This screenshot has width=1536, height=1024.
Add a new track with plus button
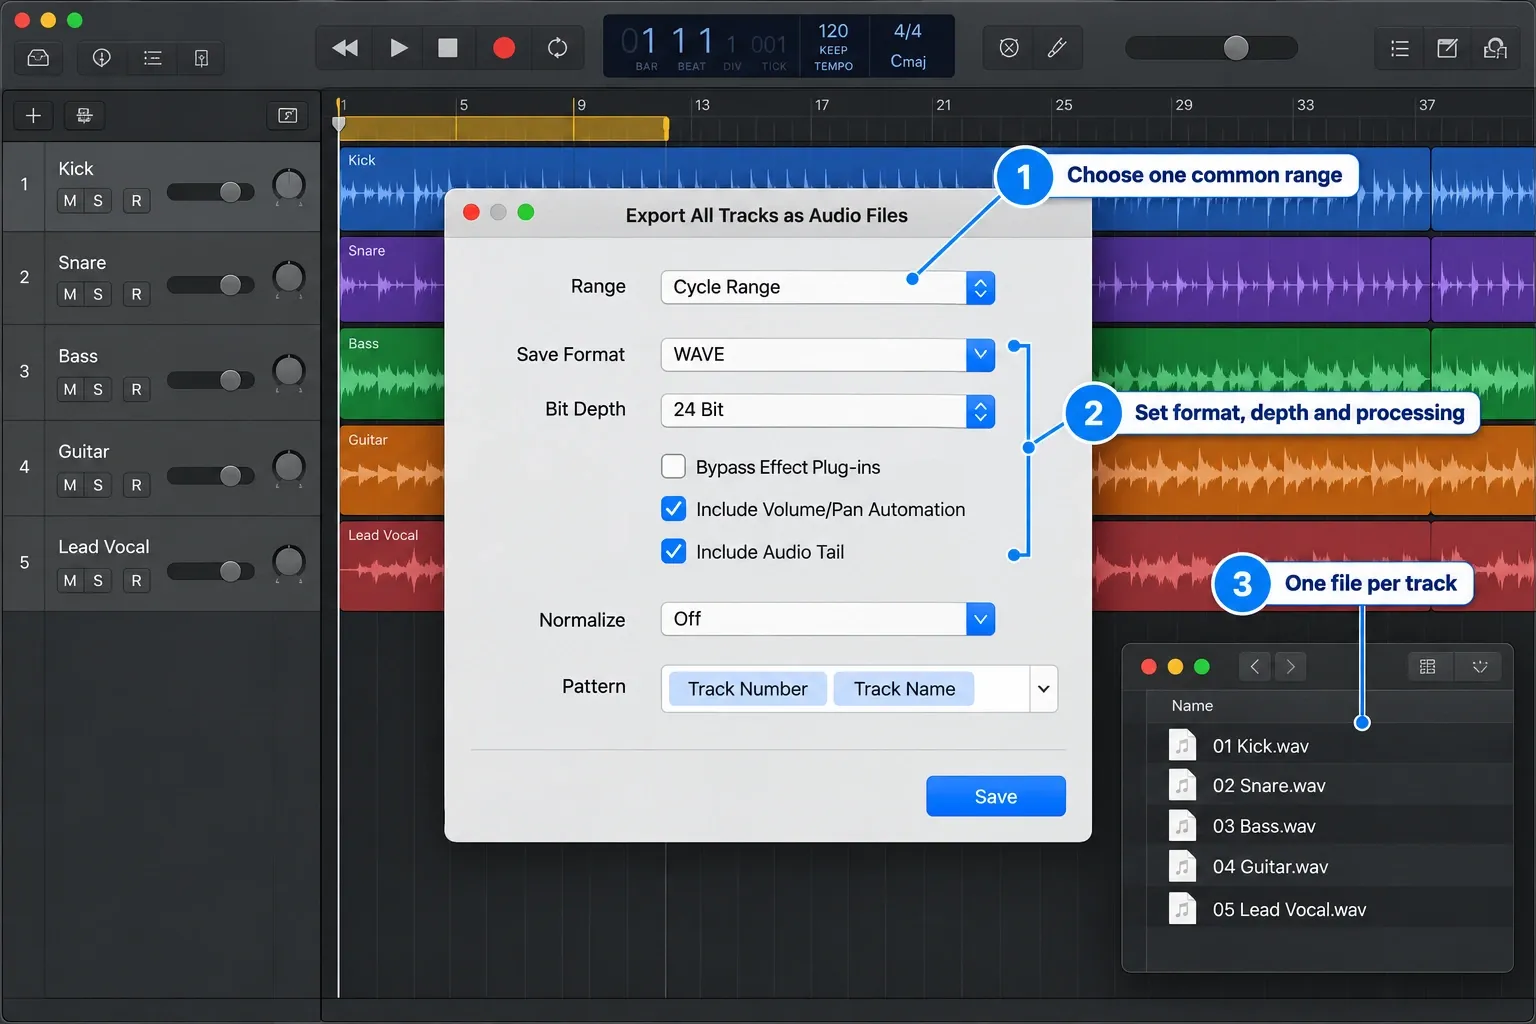(x=33, y=116)
